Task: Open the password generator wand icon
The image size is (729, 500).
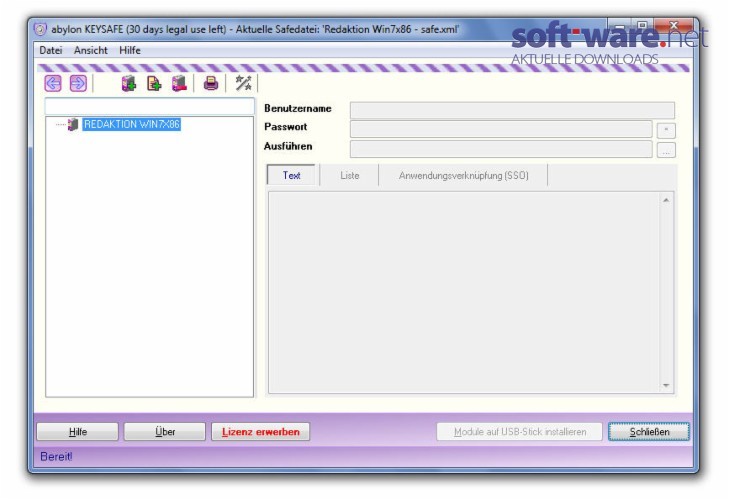Action: 243,83
